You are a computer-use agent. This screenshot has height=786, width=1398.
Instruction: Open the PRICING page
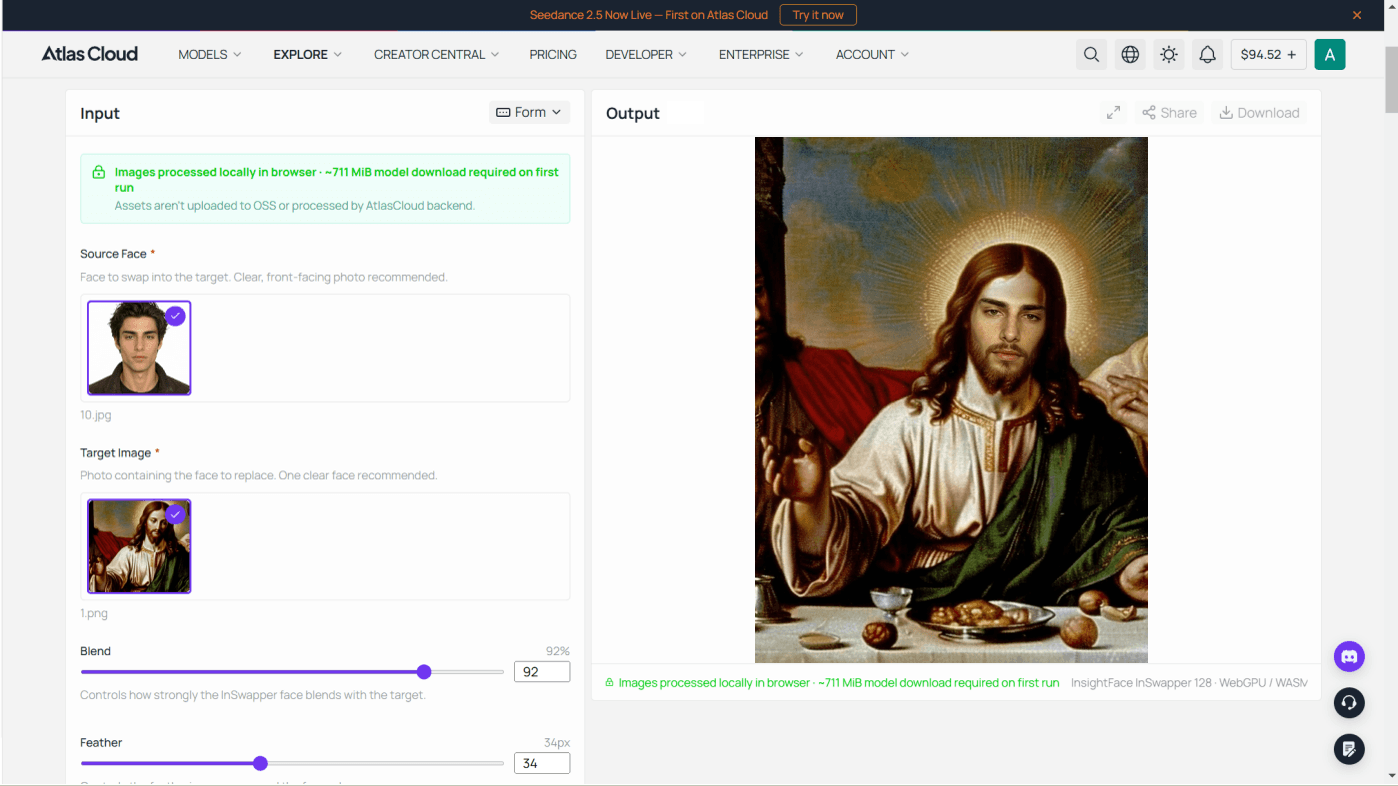[x=553, y=54]
